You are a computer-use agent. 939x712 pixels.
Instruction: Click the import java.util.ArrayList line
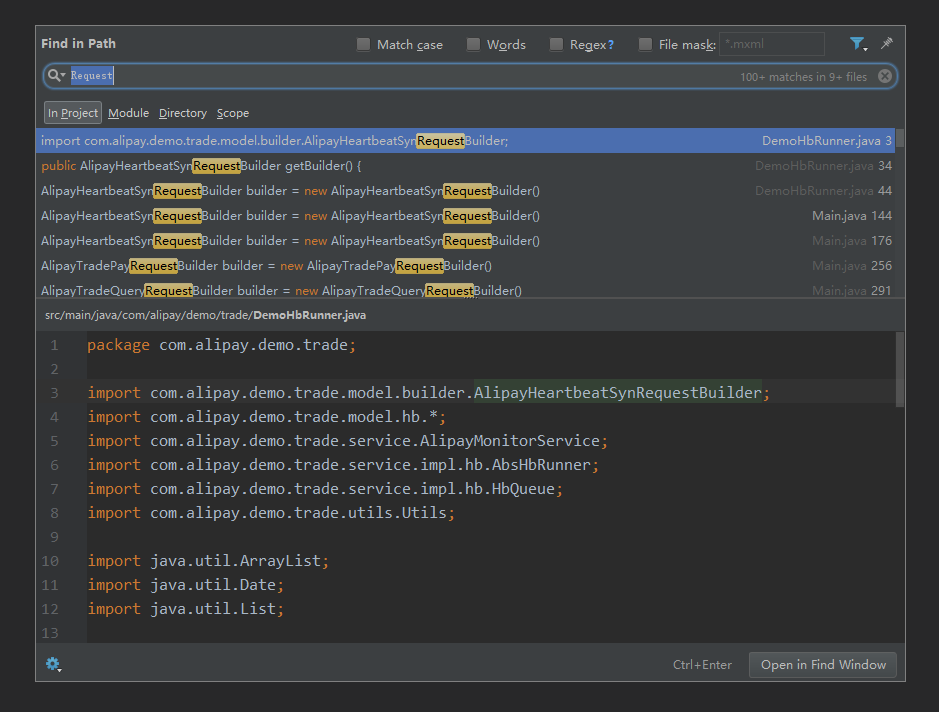tap(208, 560)
